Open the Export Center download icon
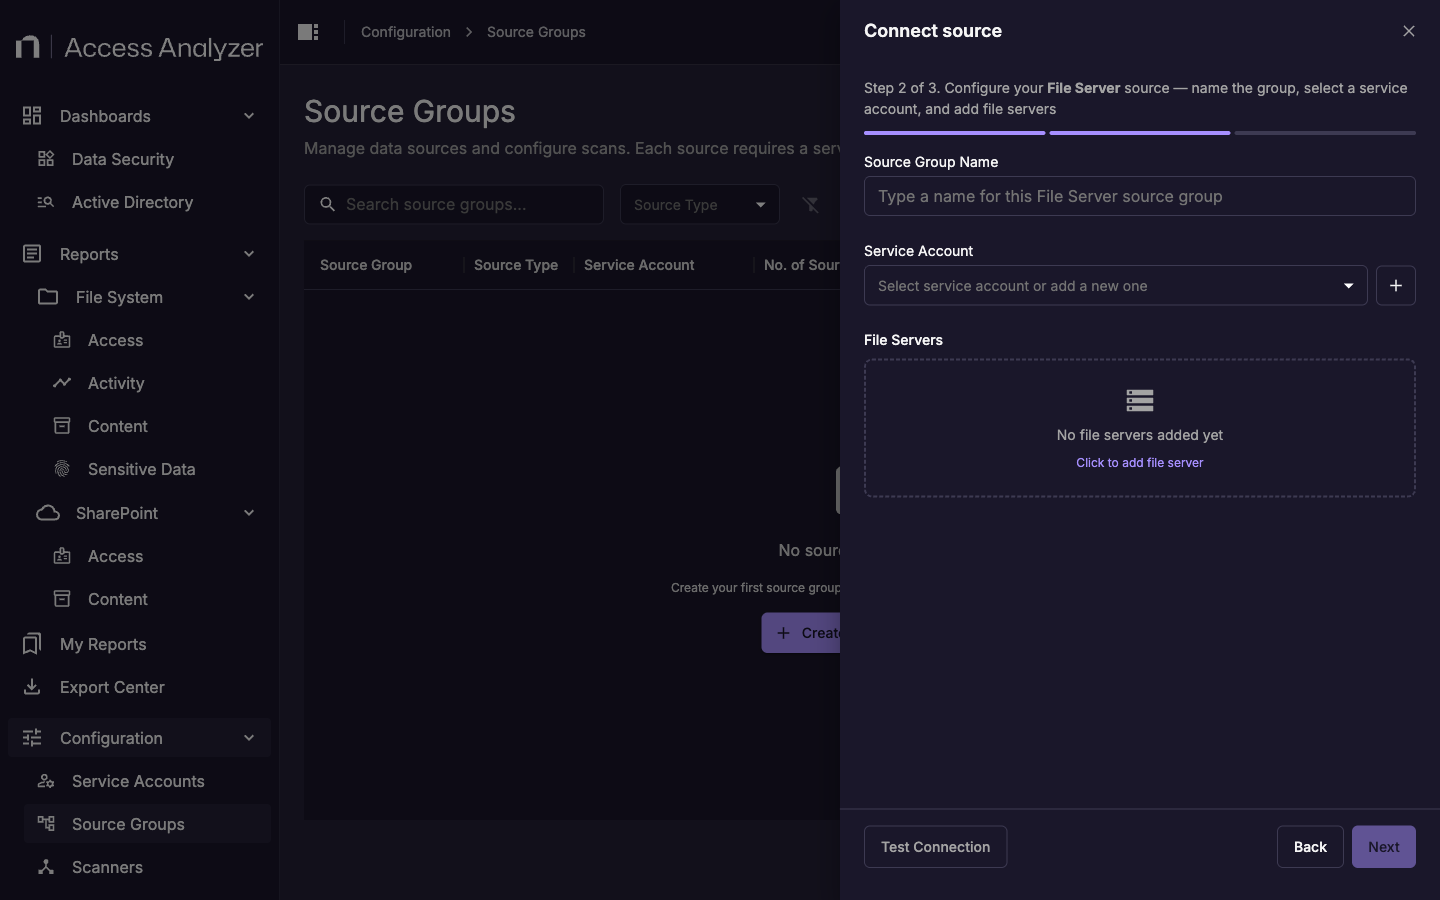The width and height of the screenshot is (1440, 900). point(31,687)
